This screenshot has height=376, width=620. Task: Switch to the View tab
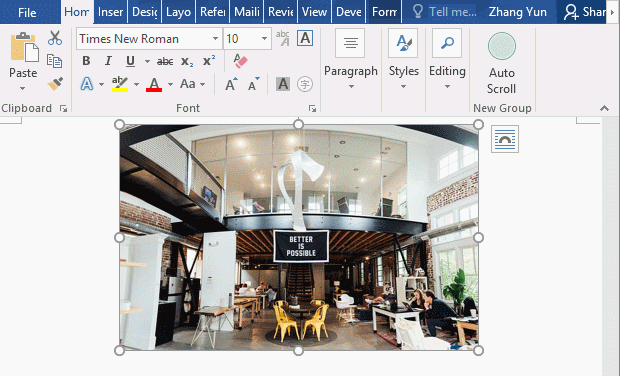click(x=314, y=12)
